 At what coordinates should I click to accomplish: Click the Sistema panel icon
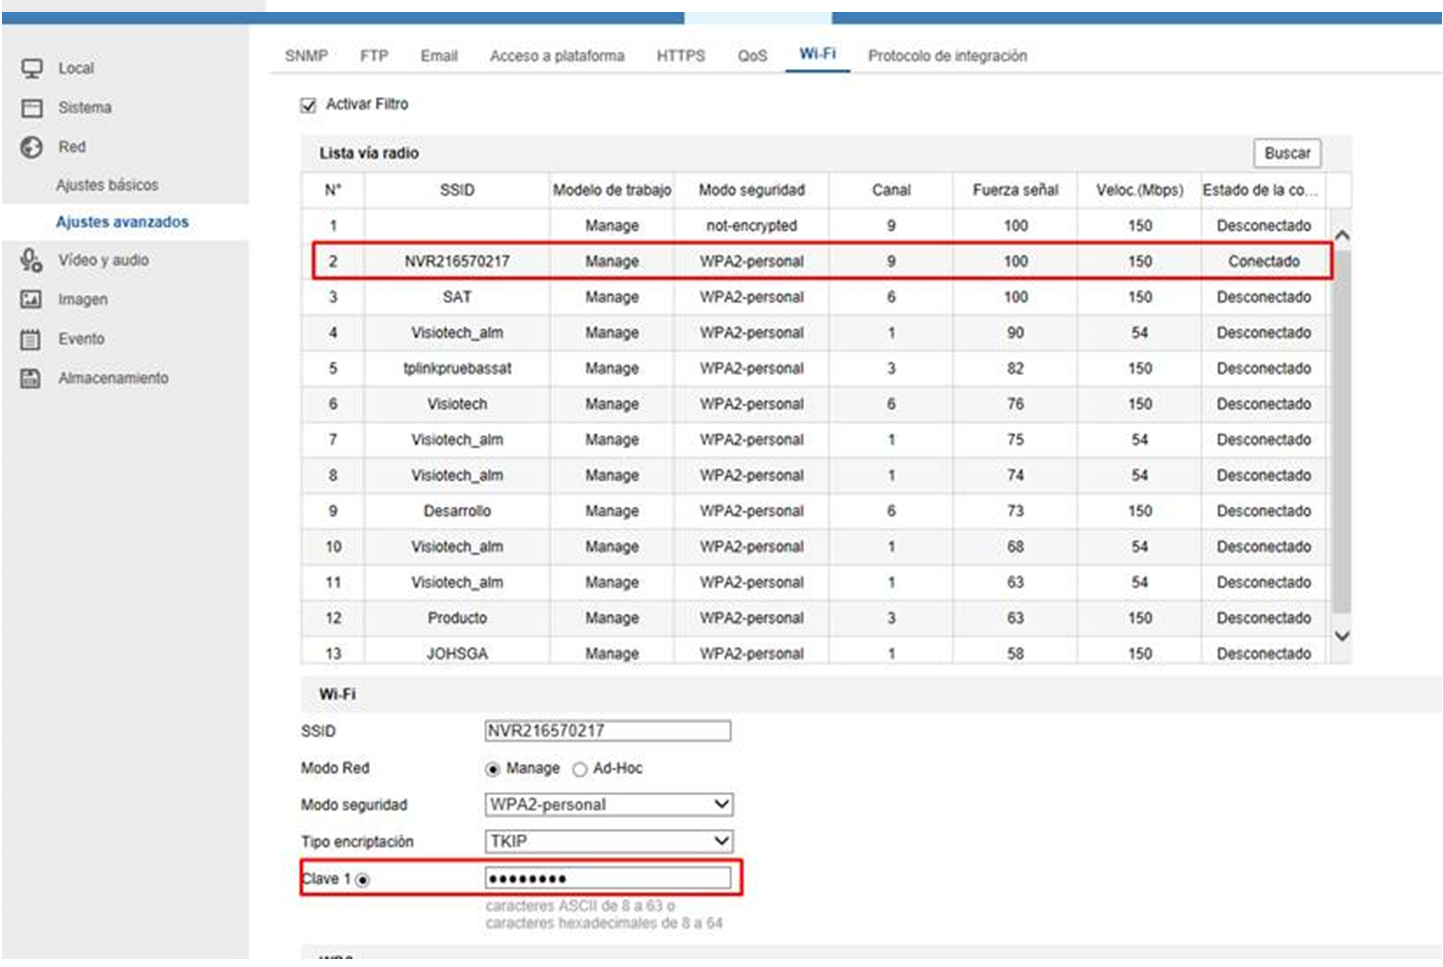[32, 108]
